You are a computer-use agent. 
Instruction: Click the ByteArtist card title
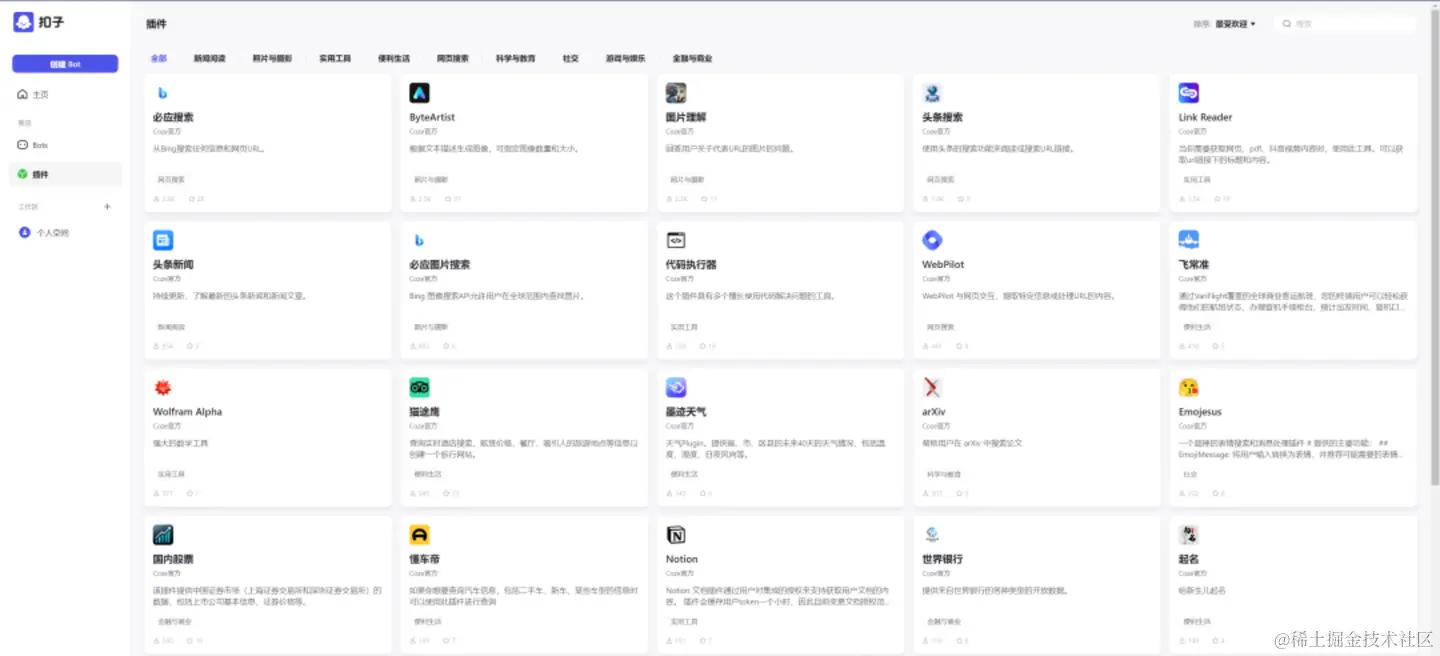[432, 117]
